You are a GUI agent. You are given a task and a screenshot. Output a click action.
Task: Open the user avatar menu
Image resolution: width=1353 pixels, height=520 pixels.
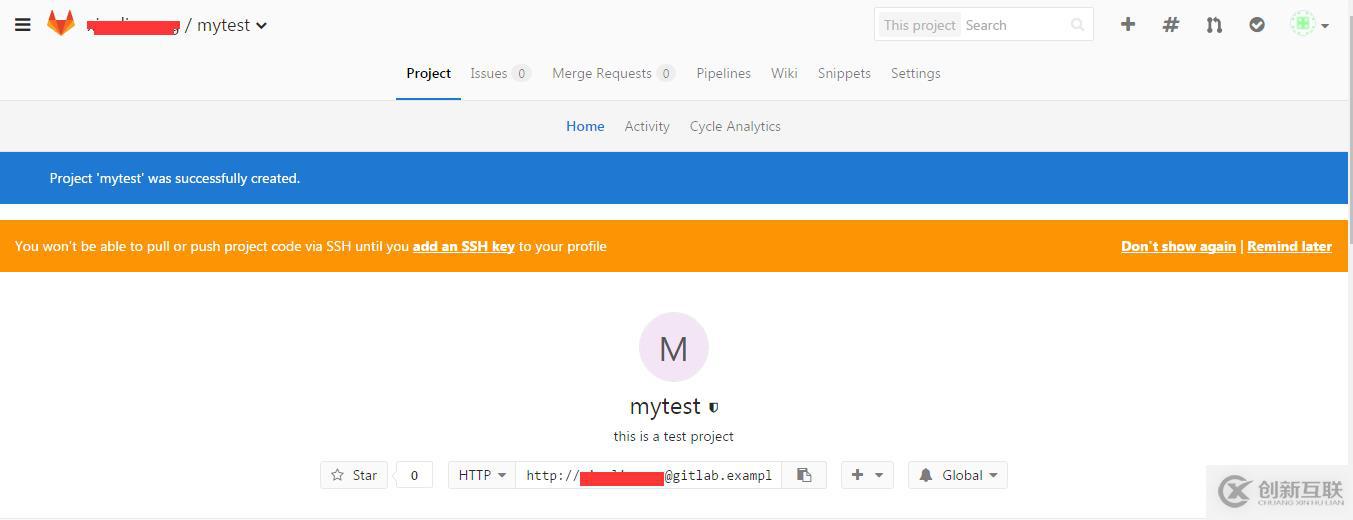click(x=1309, y=25)
